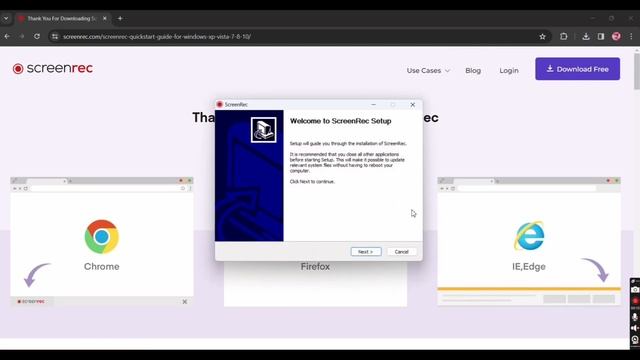Click the Firefox label text
640x360 pixels.
(315, 267)
